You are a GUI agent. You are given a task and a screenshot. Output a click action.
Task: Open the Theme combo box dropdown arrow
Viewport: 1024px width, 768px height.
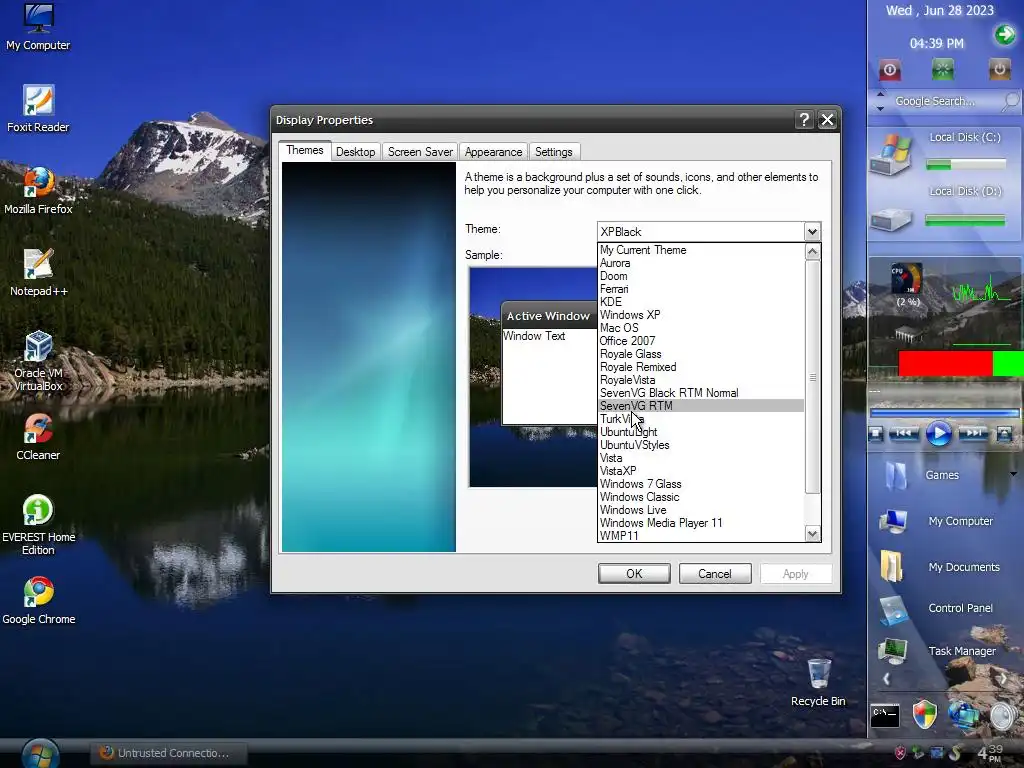pyautogui.click(x=812, y=232)
